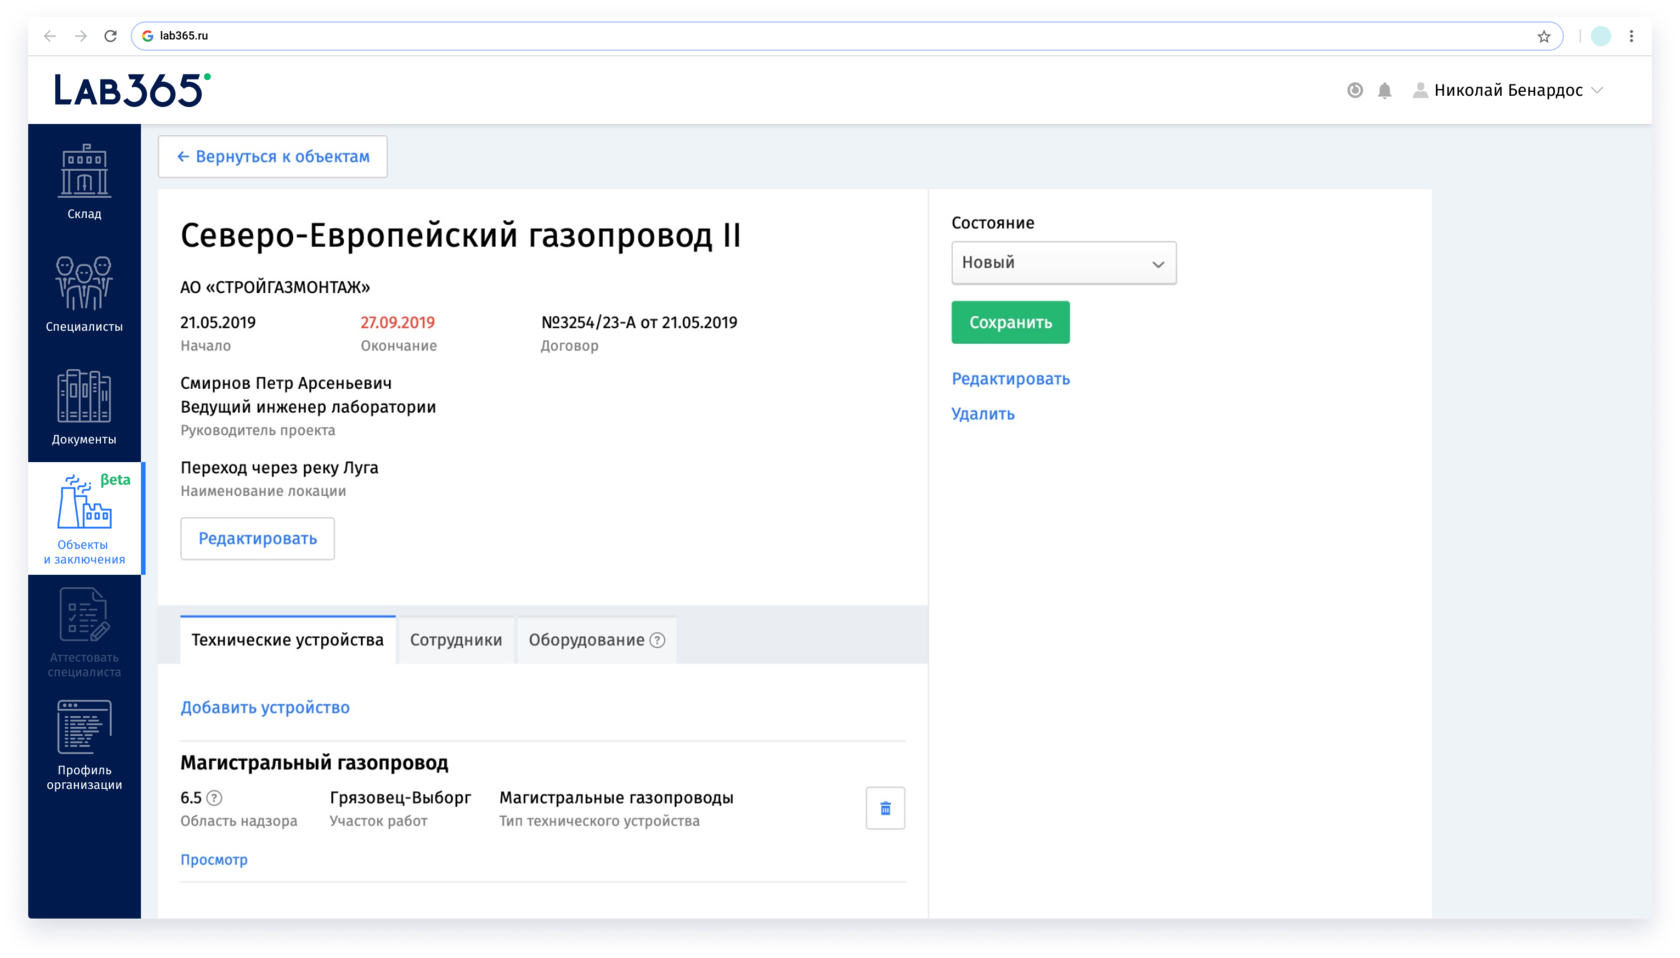Click location text Переход через реку Луга
Viewport: 1680px width, 958px height.
pyautogui.click(x=279, y=468)
